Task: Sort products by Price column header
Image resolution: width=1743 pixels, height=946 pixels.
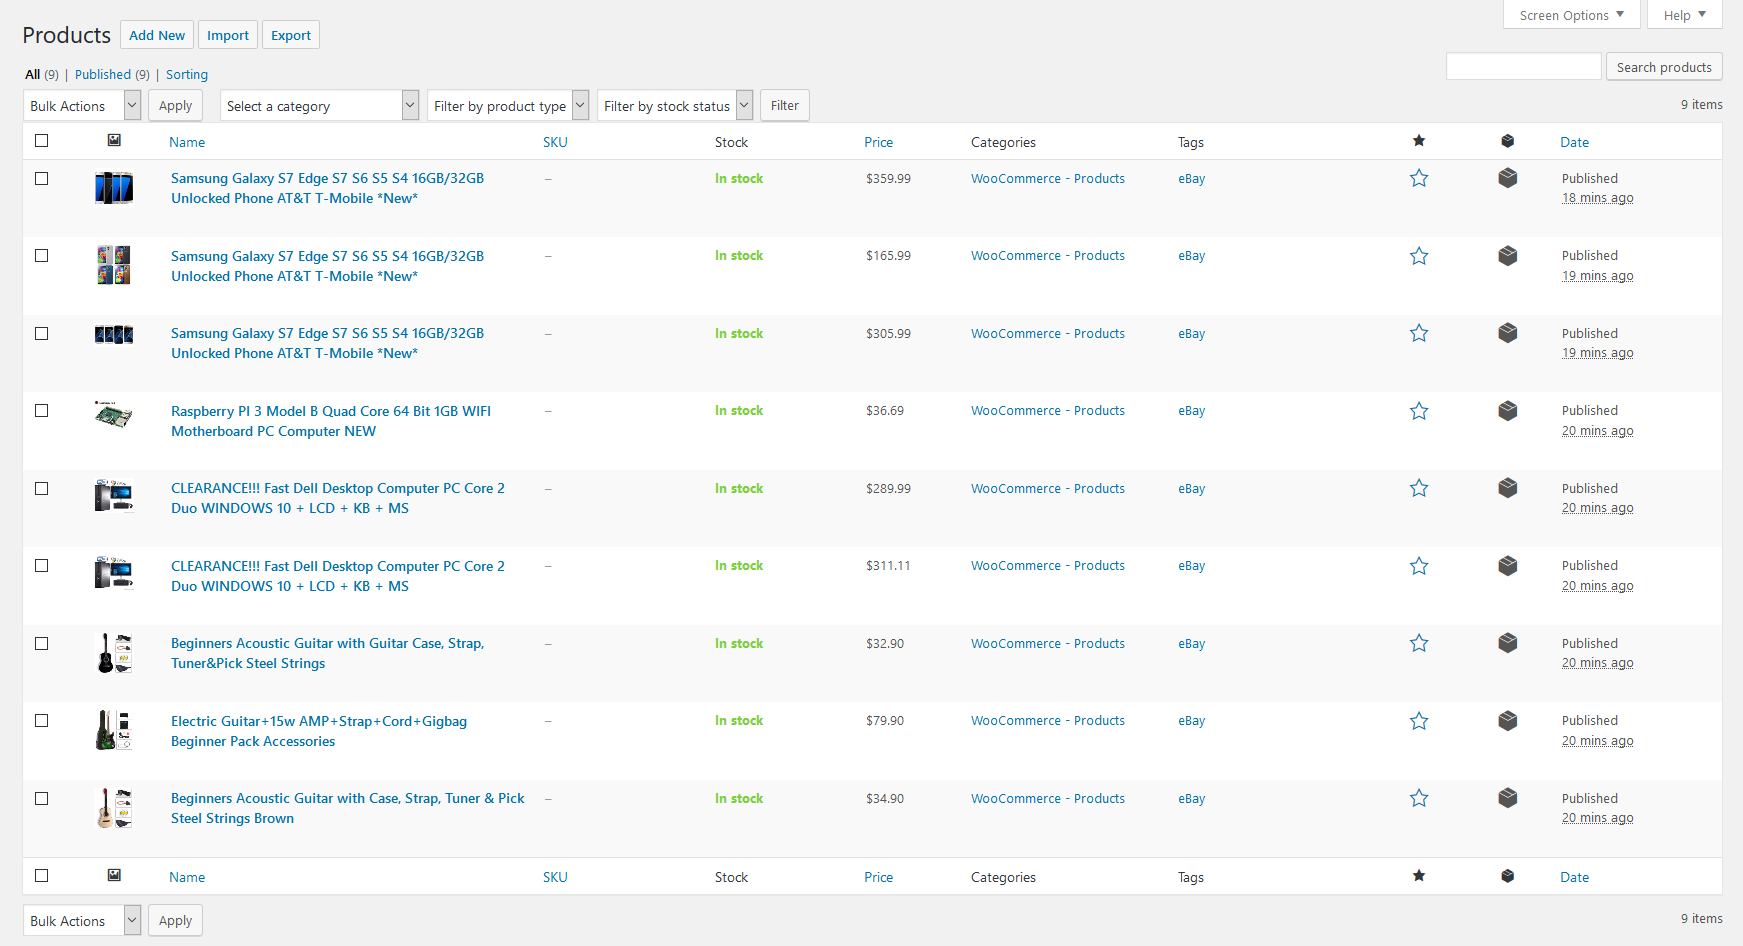Action: pyautogui.click(x=879, y=142)
